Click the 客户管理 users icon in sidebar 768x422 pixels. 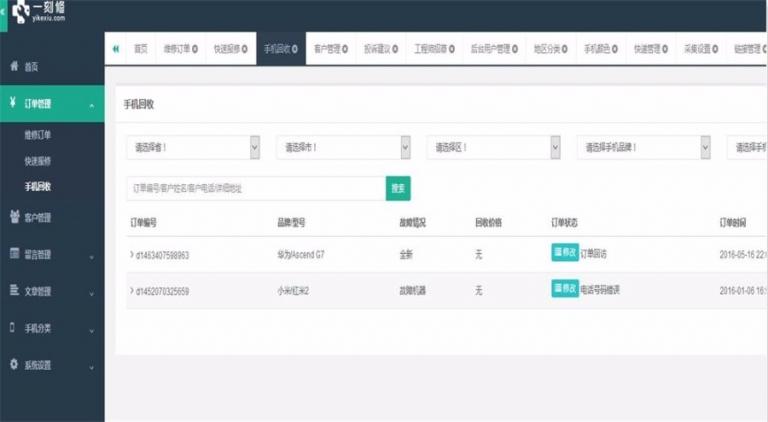point(14,216)
